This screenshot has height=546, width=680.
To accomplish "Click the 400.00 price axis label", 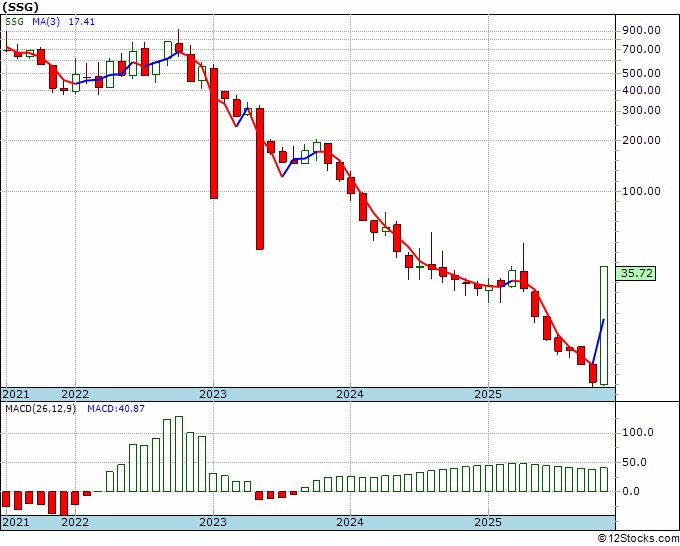I will coord(641,91).
